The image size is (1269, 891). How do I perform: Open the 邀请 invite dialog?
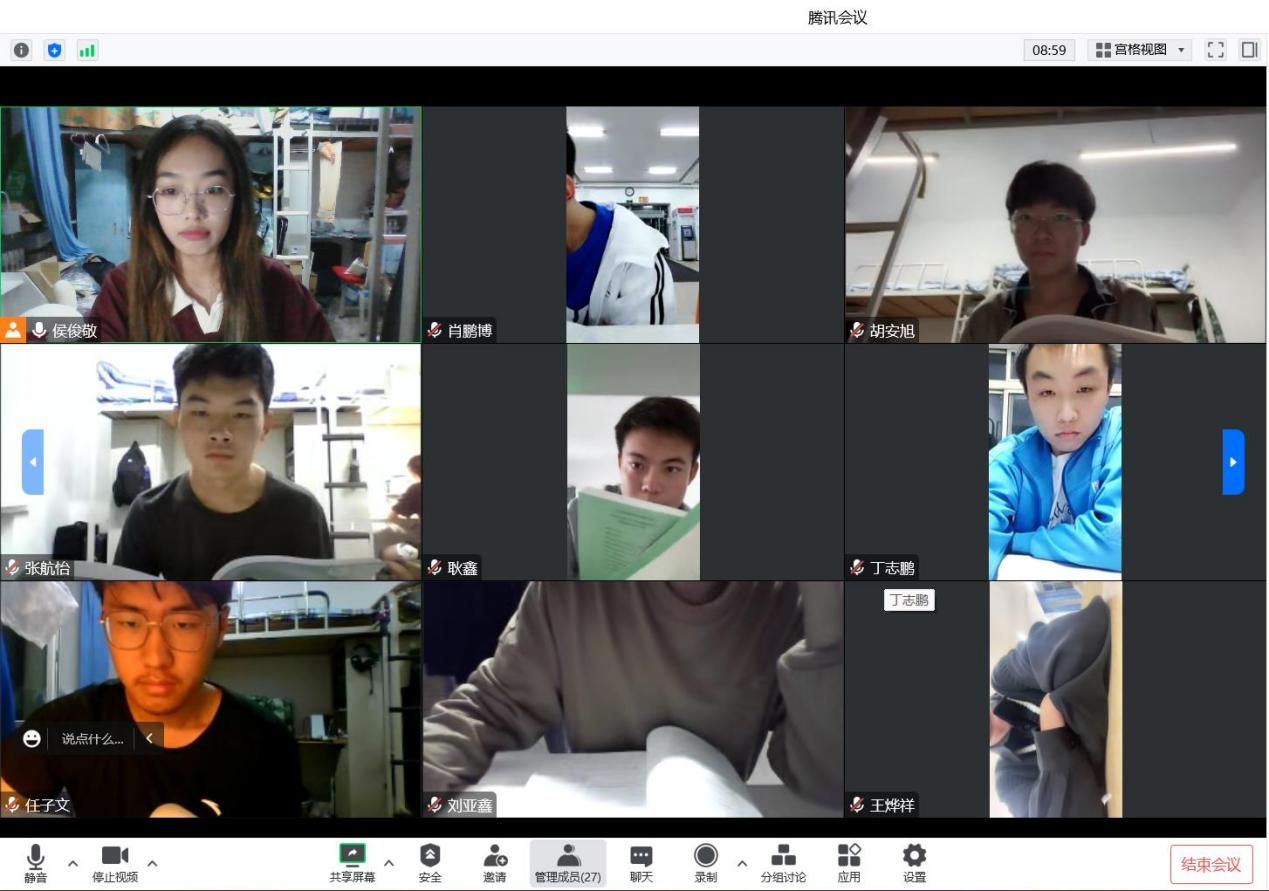pos(494,863)
